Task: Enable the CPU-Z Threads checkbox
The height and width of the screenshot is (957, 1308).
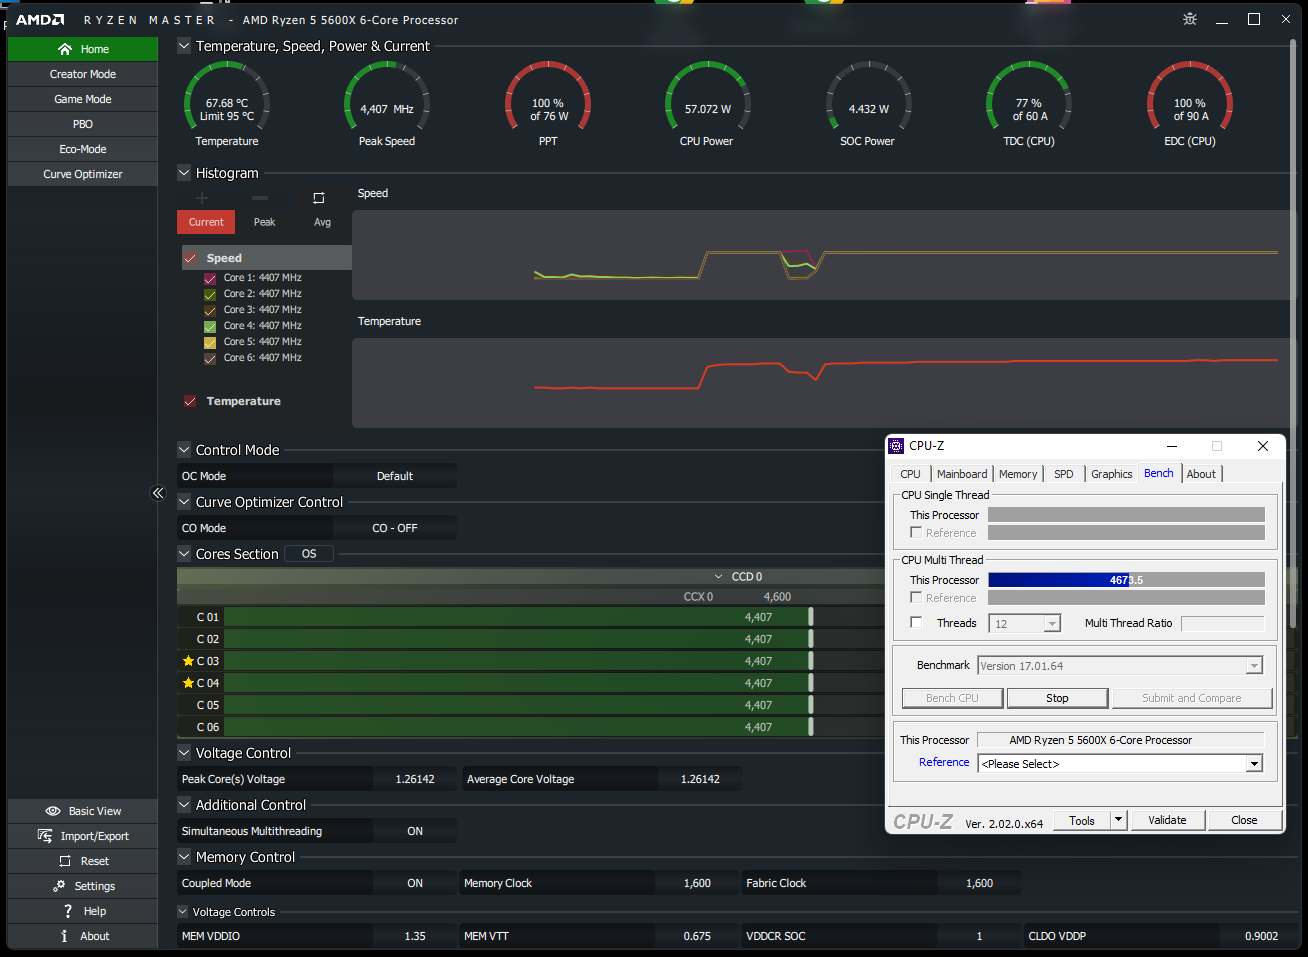Action: (916, 622)
